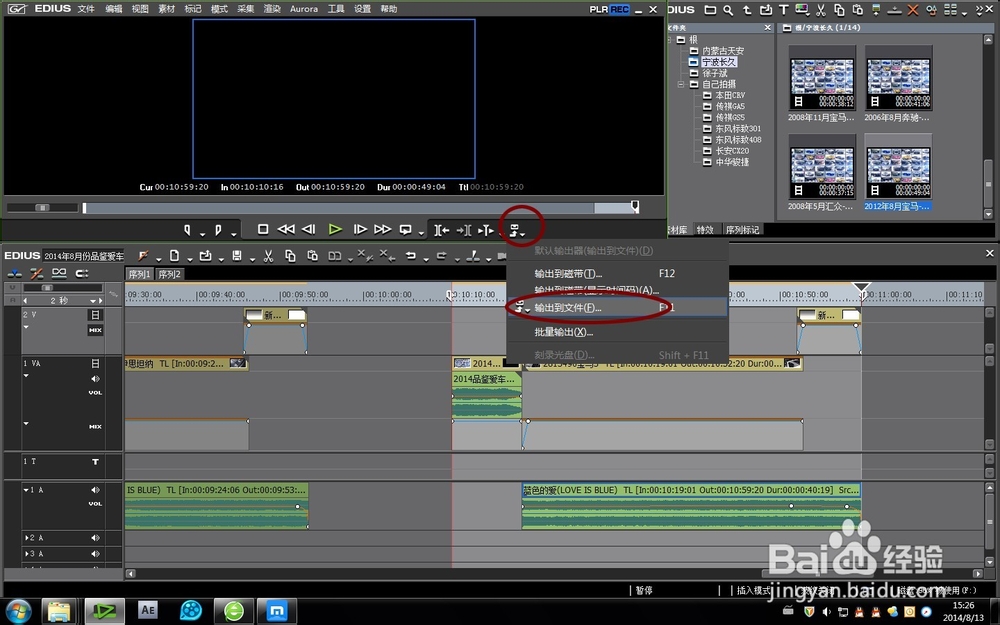Choose 输出到文件(F)... from the export menu

click(568, 308)
